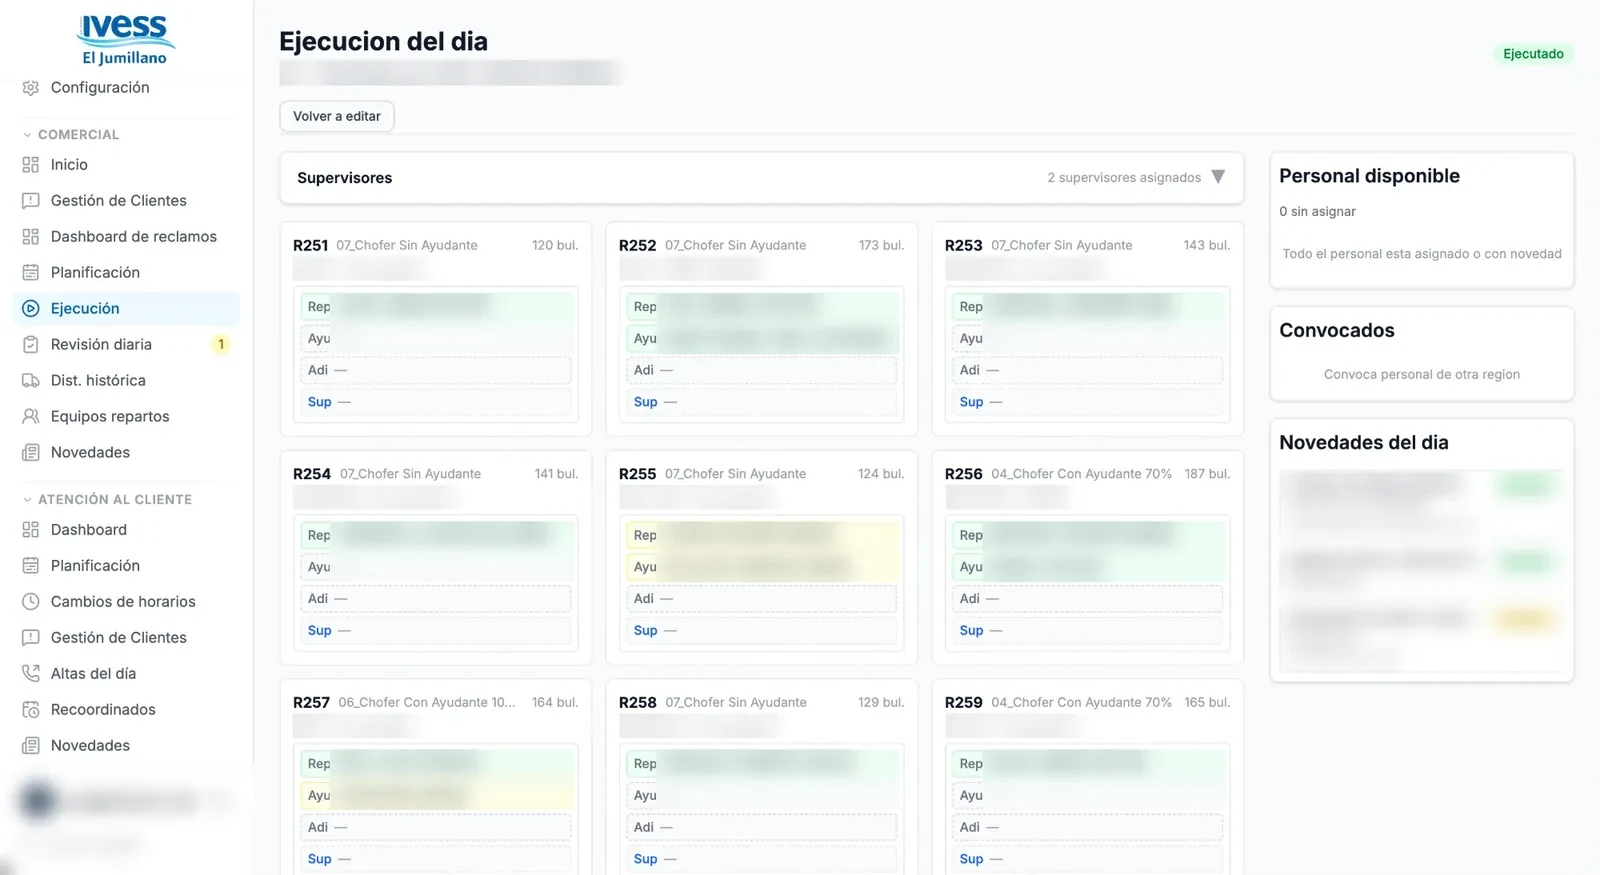Image resolution: width=1600 pixels, height=875 pixels.
Task: Click the Cambios de horarios clock icon
Action: (x=31, y=602)
